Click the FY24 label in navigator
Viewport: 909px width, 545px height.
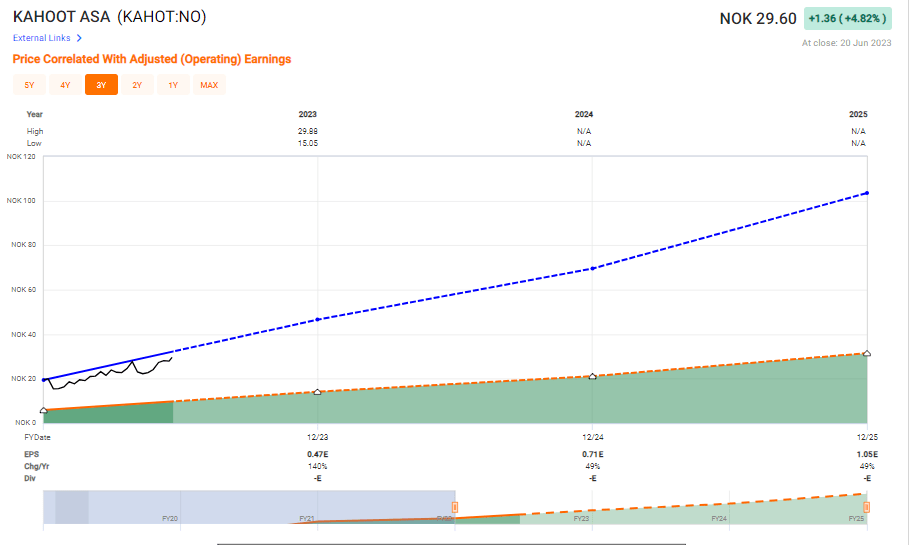(x=719, y=518)
